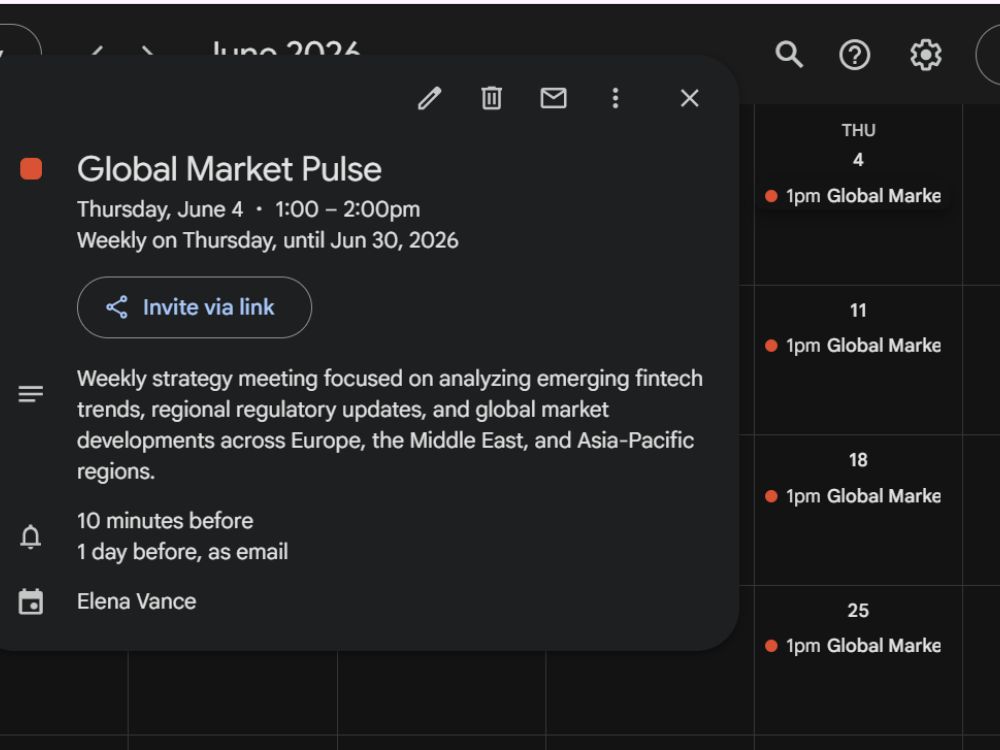Click '1 day before, as email' text
This screenshot has height=750, width=1000.
tap(182, 552)
